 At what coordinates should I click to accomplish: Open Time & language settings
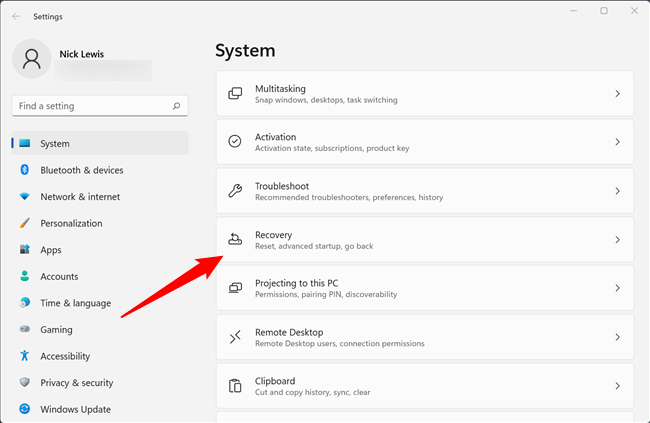[x=75, y=303]
